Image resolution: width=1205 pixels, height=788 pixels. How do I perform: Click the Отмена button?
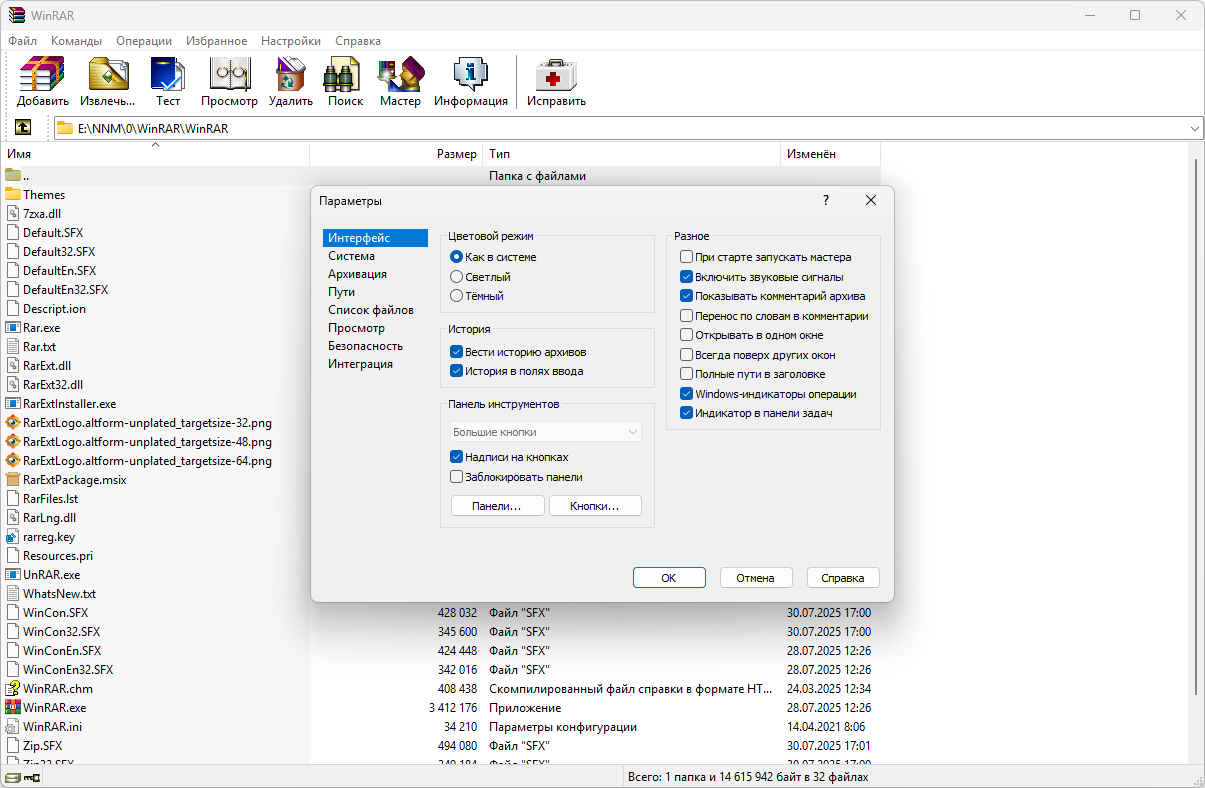pyautogui.click(x=755, y=578)
